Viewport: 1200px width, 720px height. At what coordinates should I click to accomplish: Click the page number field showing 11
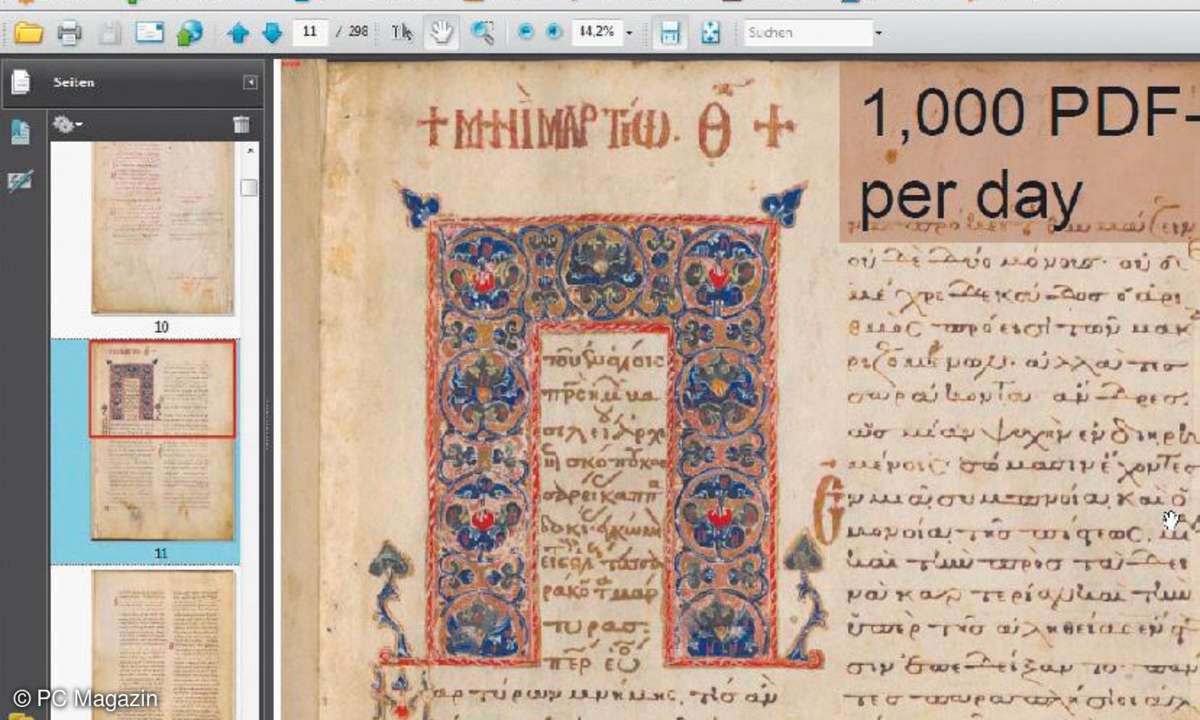(x=311, y=32)
